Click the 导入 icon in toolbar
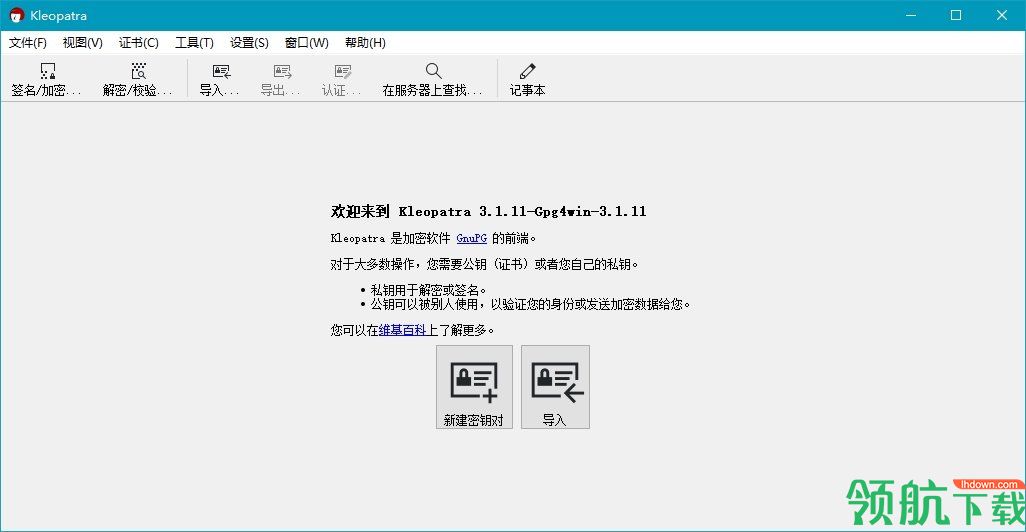The width and height of the screenshot is (1026, 532). [x=220, y=79]
